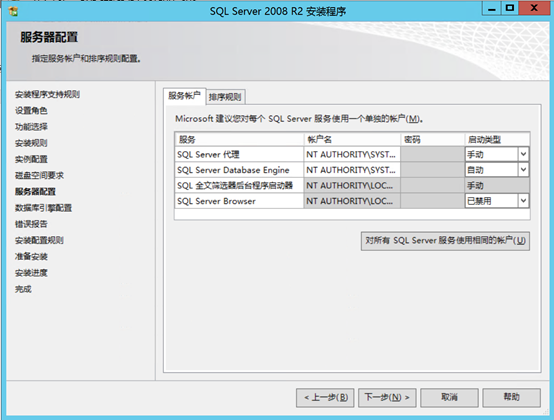This screenshot has width=554, height=420.
Task: Select 磁盘空间要求 step in sidebar
Action: 39,175
